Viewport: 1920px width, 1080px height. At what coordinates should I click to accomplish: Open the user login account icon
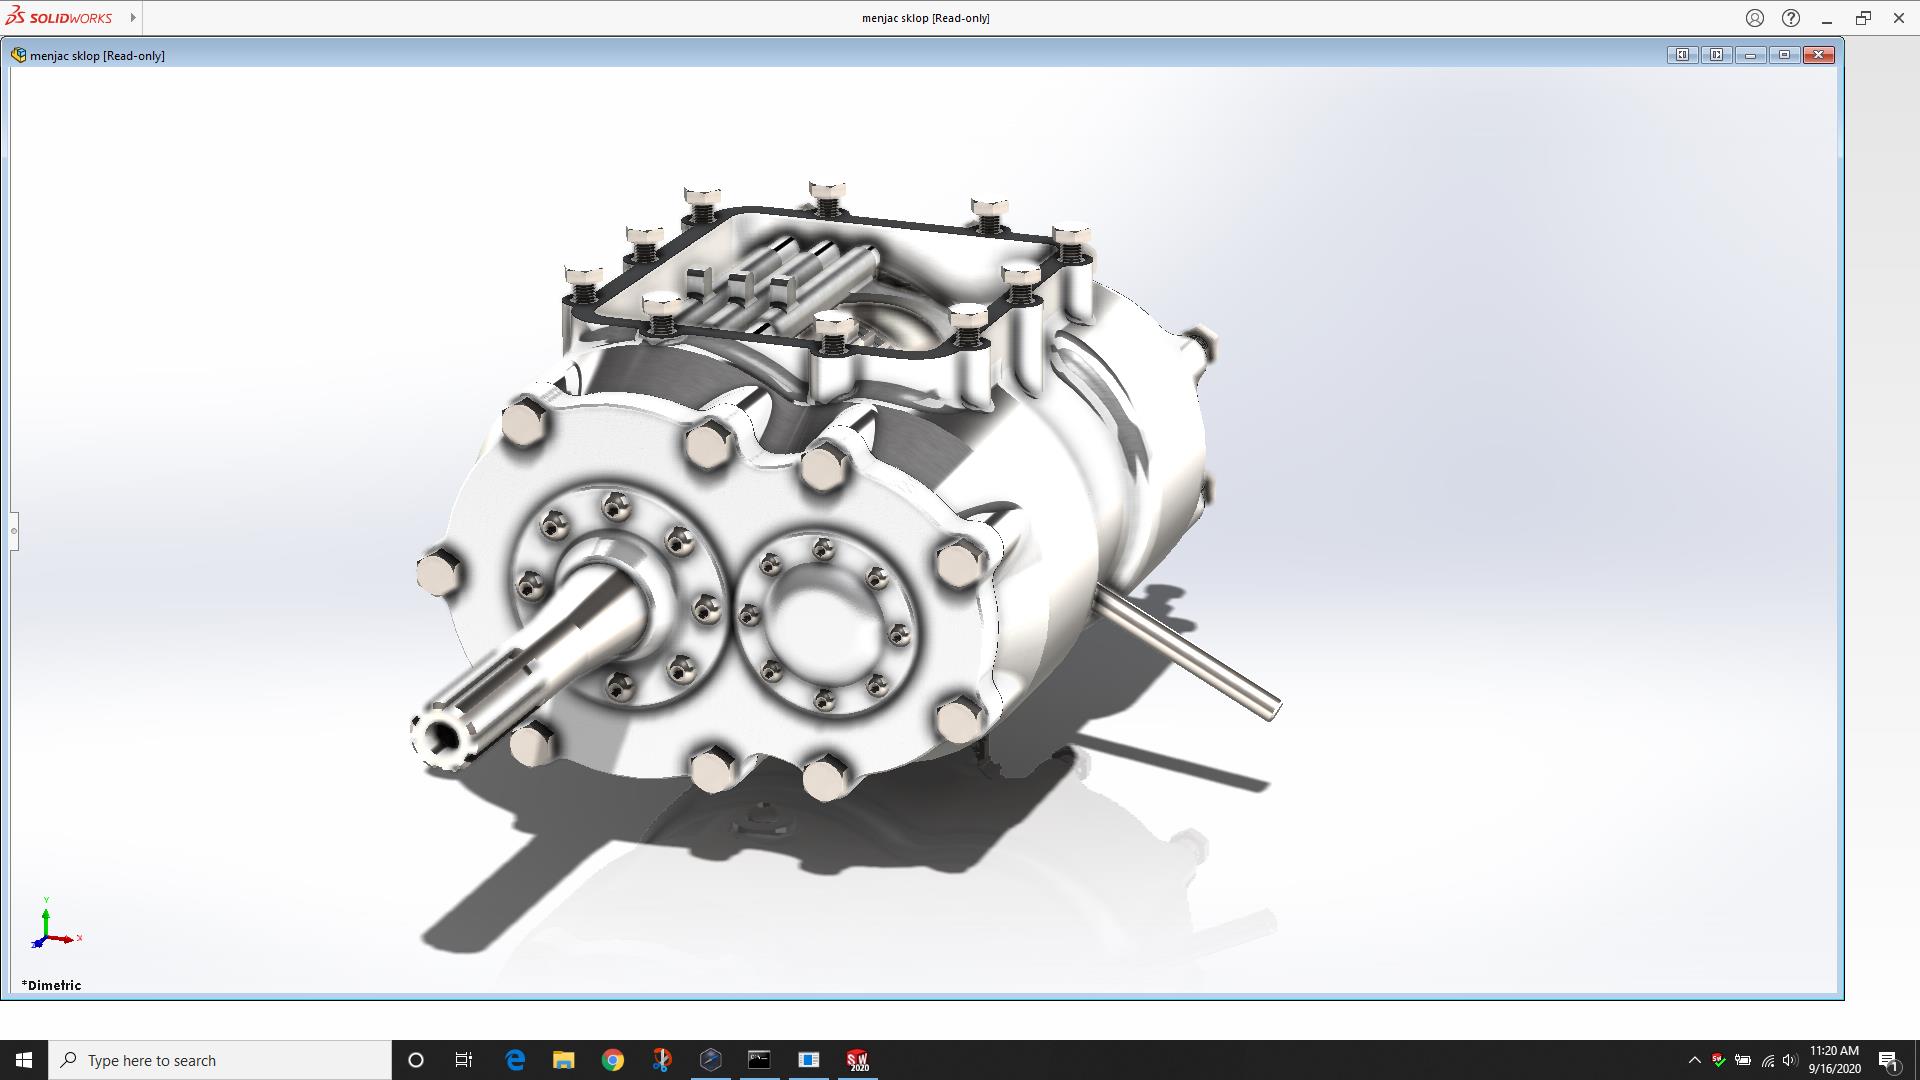pyautogui.click(x=1755, y=18)
